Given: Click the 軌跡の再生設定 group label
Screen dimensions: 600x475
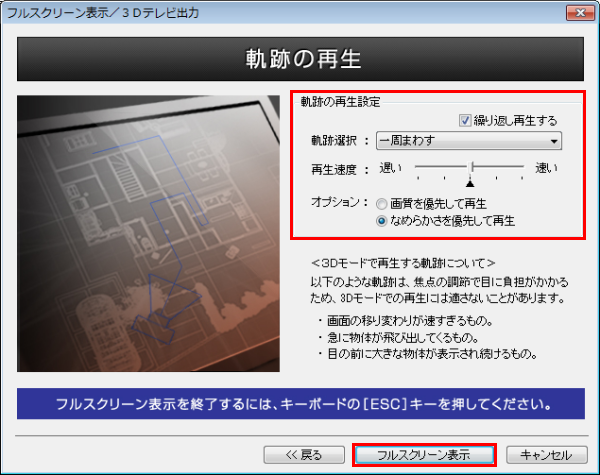Looking at the screenshot, I should click(x=340, y=102).
